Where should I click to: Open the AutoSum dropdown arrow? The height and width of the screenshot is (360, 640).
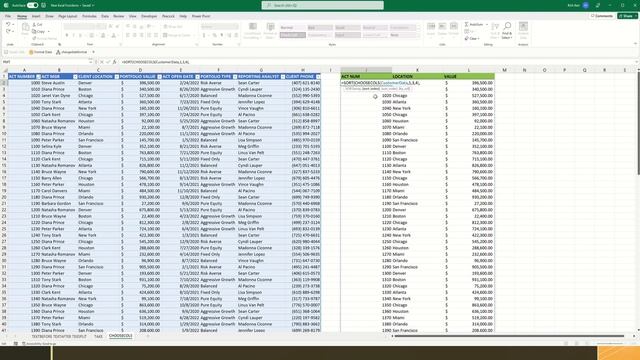pos(487,24)
